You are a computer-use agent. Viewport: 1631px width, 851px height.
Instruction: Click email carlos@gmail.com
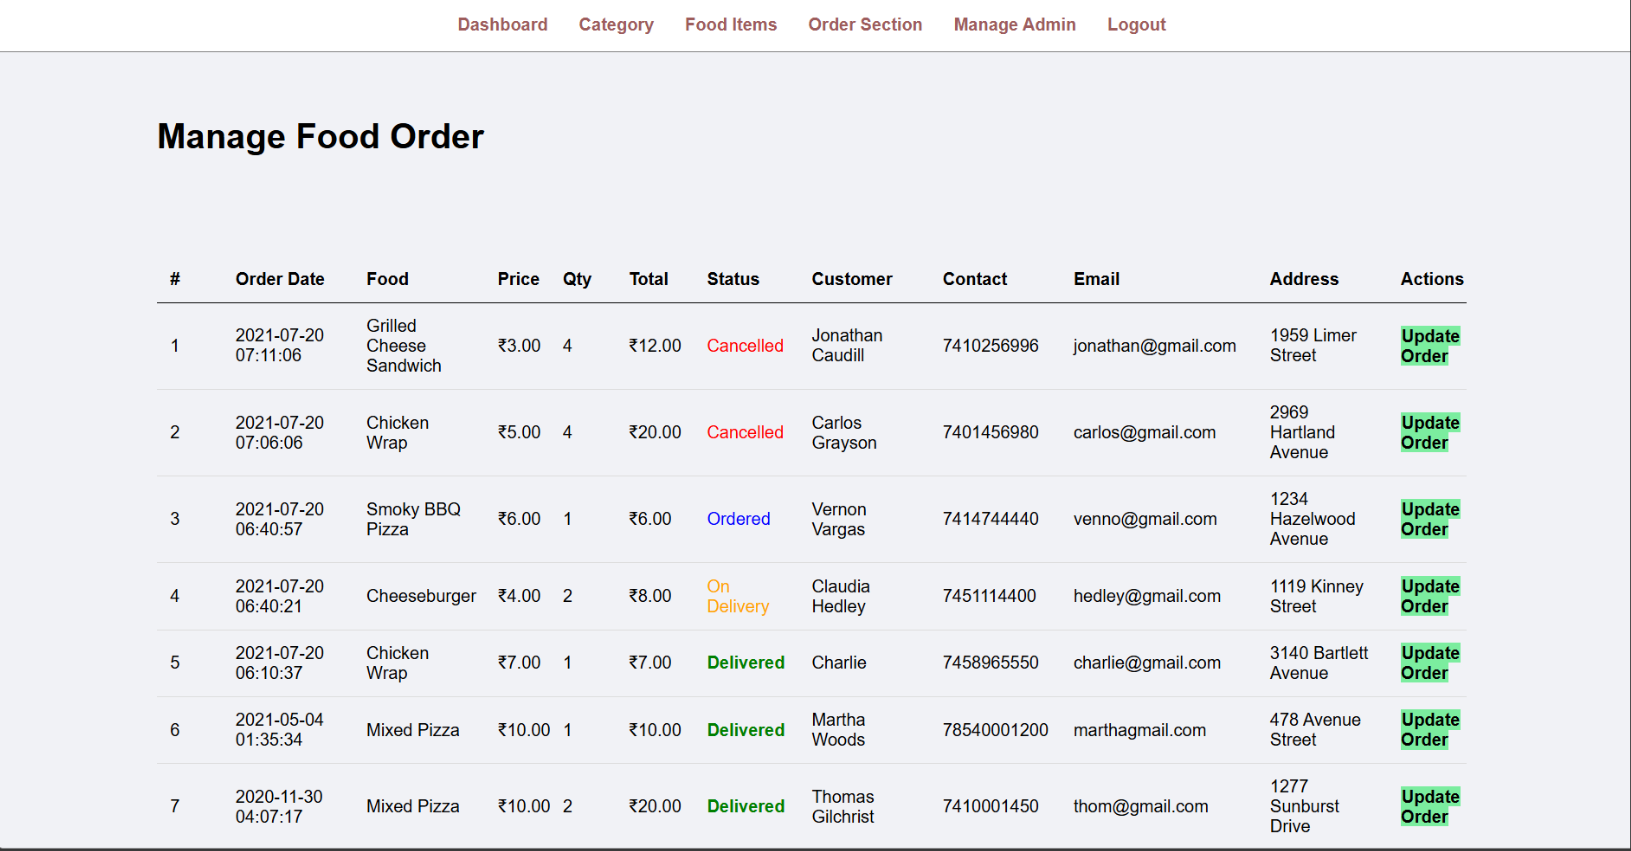[x=1145, y=433]
